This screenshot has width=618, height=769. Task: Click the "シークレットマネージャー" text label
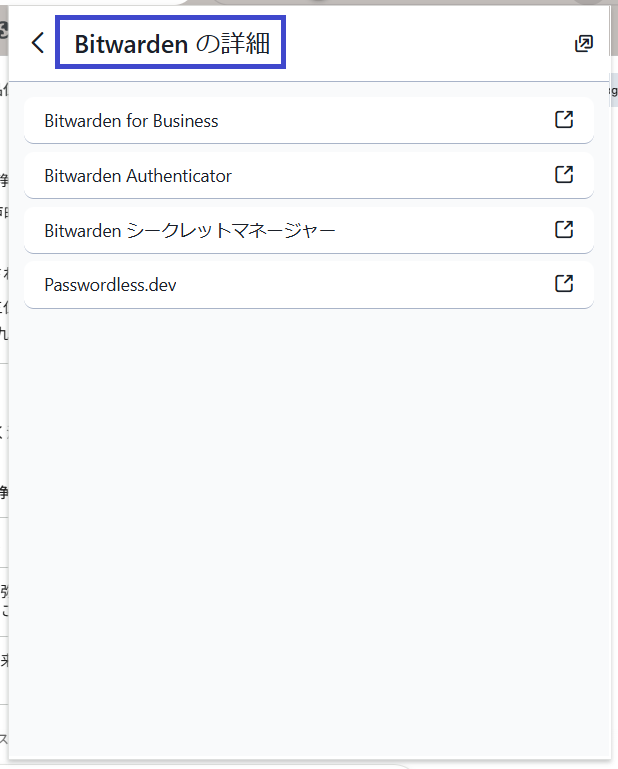pos(231,231)
